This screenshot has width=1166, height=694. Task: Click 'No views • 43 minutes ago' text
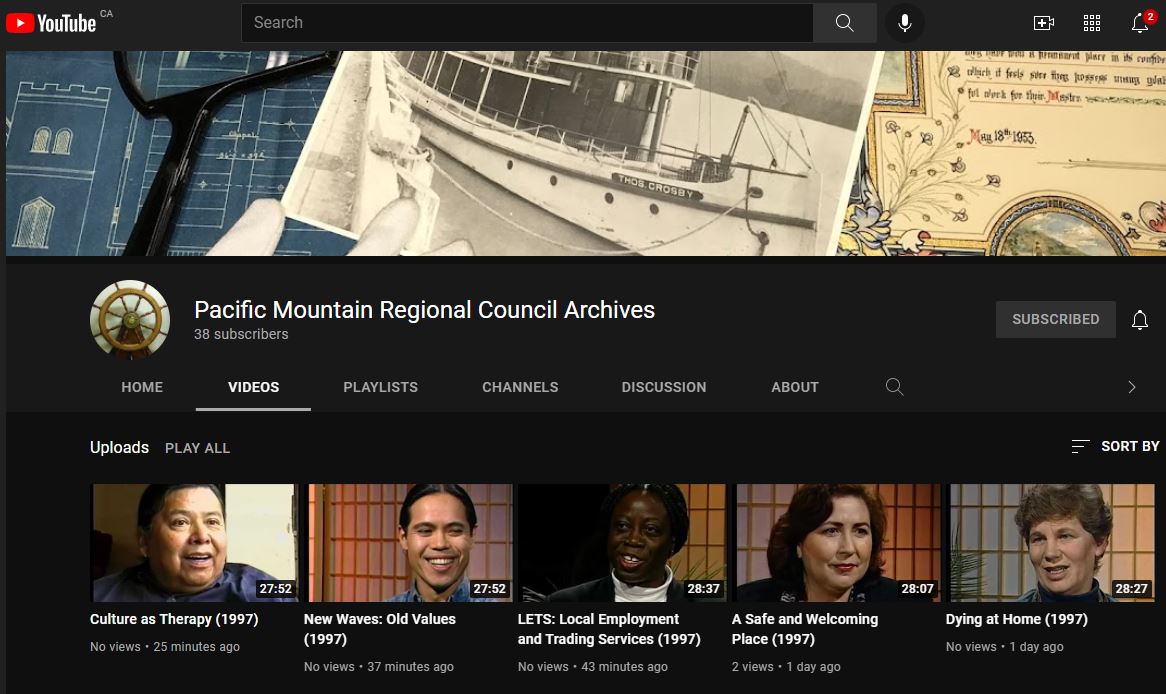click(593, 666)
